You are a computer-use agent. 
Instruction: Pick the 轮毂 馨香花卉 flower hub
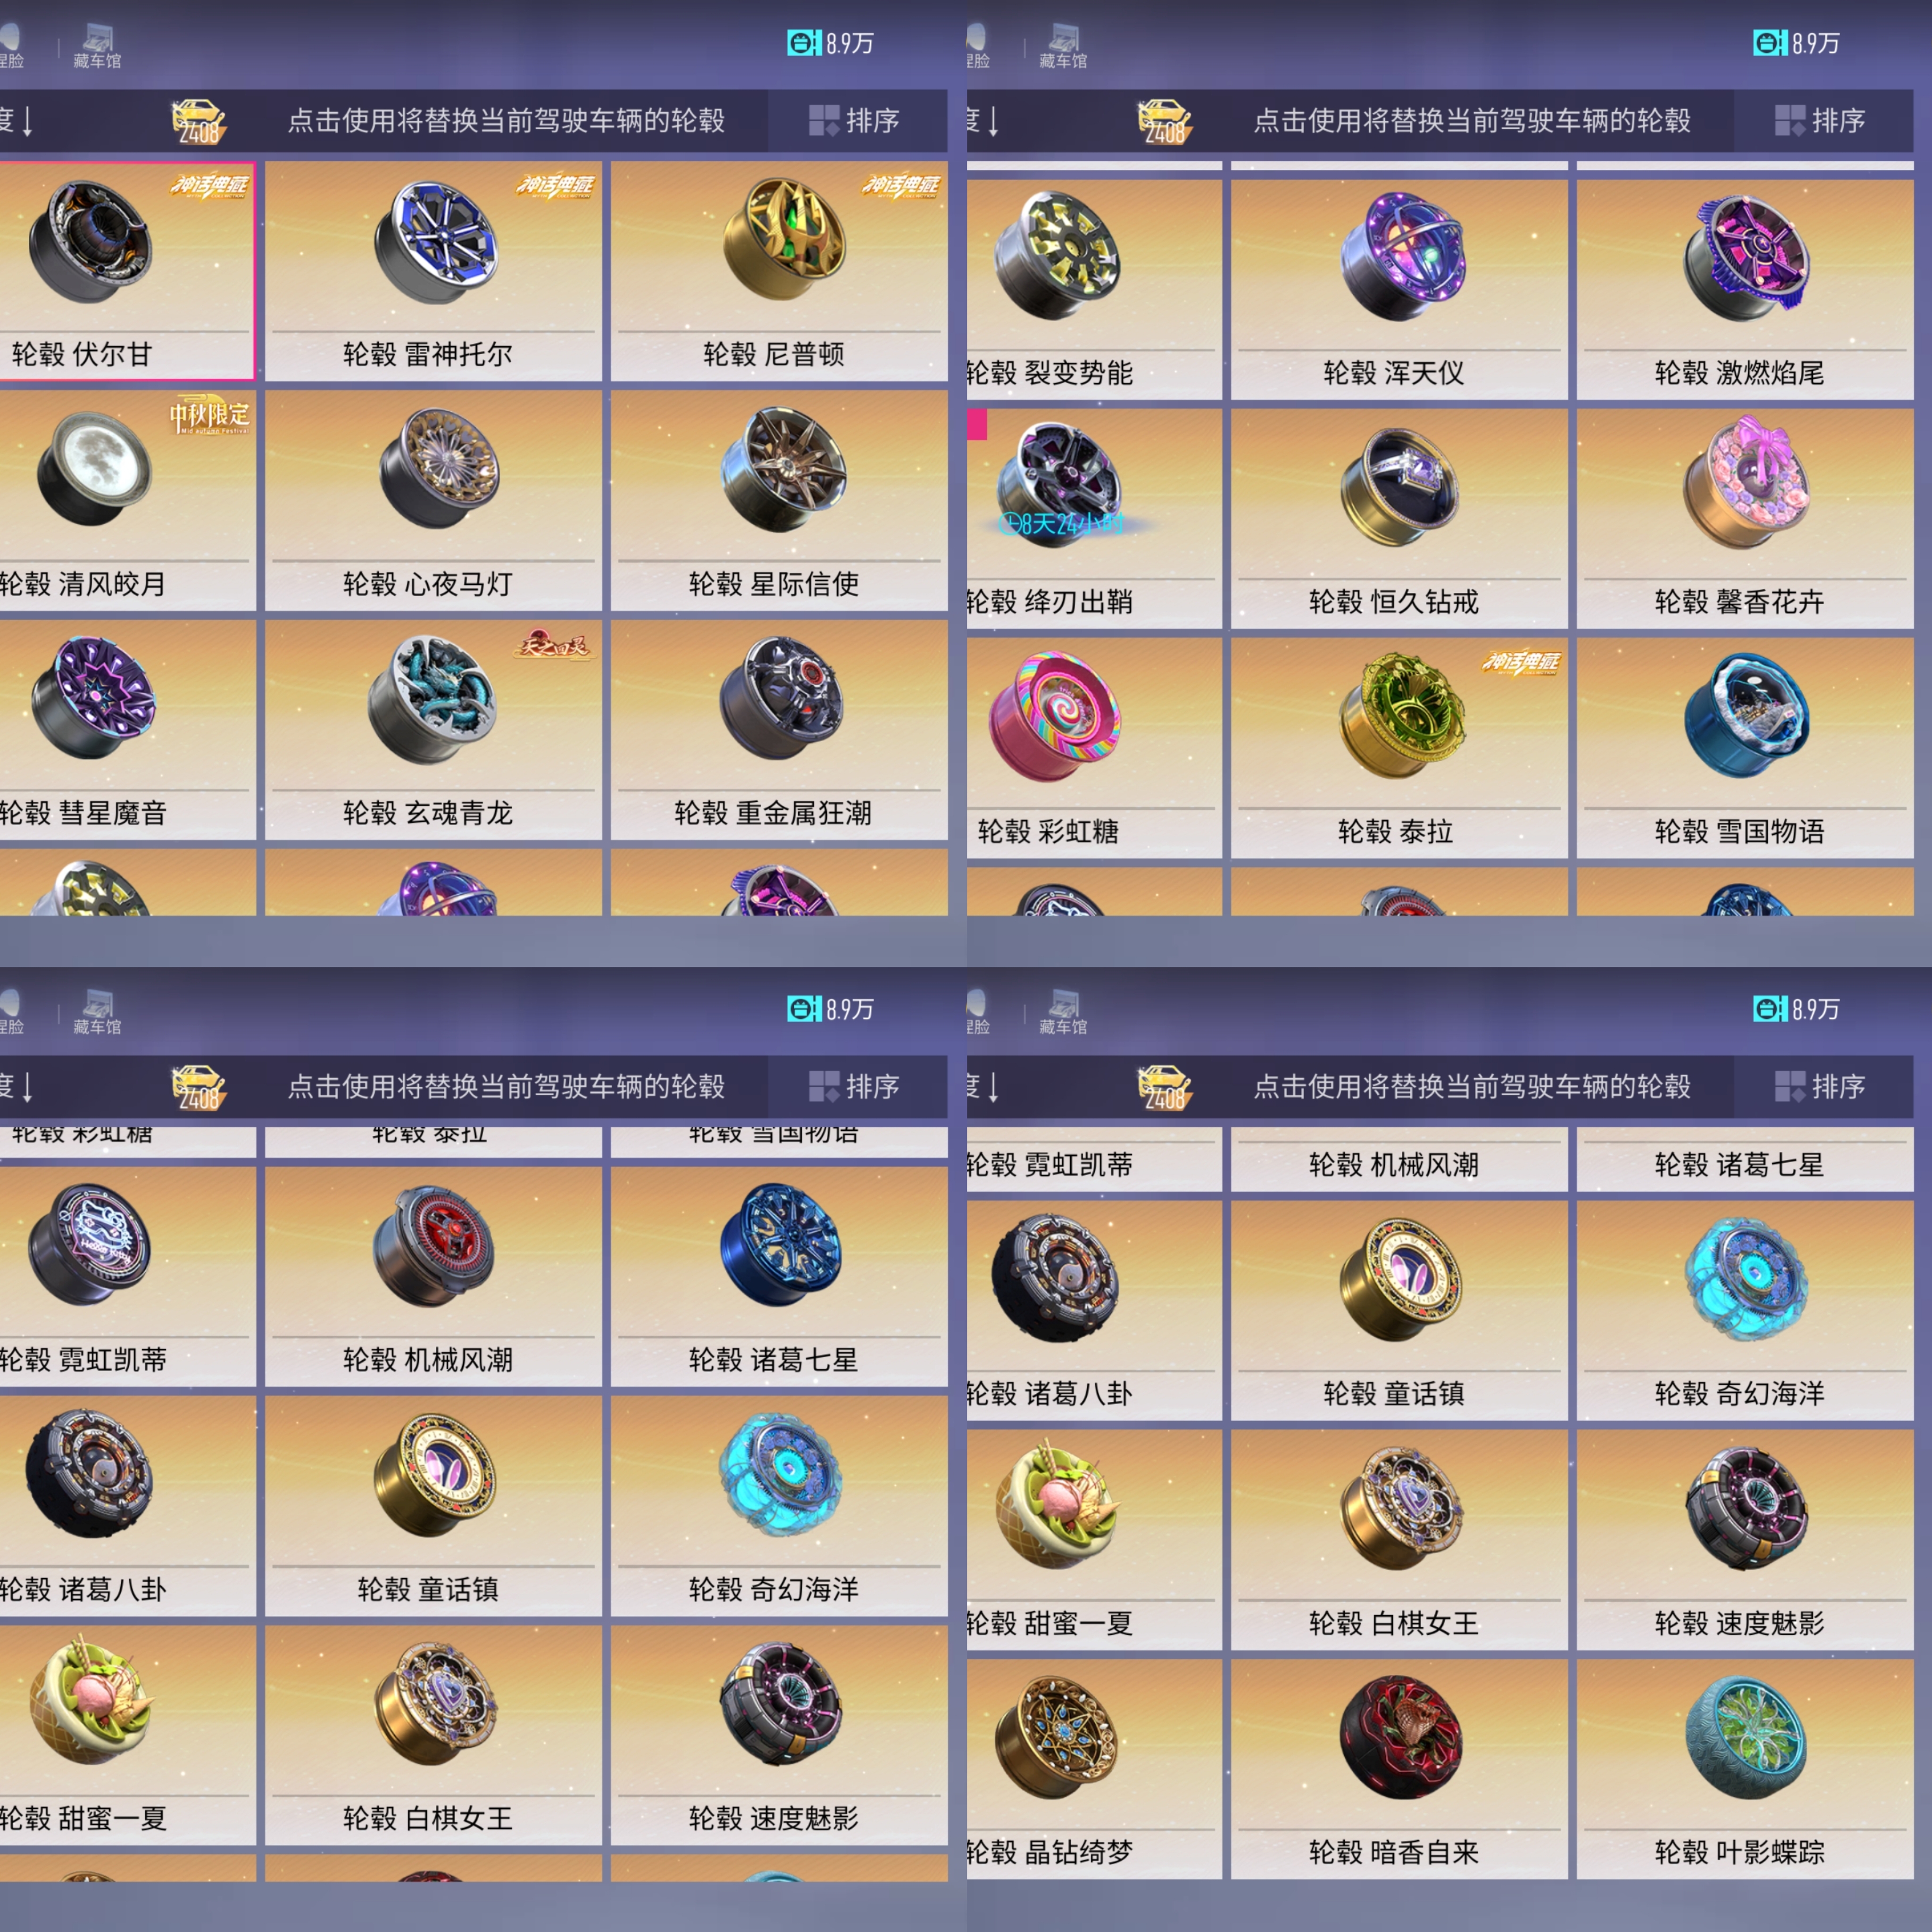point(1745,519)
